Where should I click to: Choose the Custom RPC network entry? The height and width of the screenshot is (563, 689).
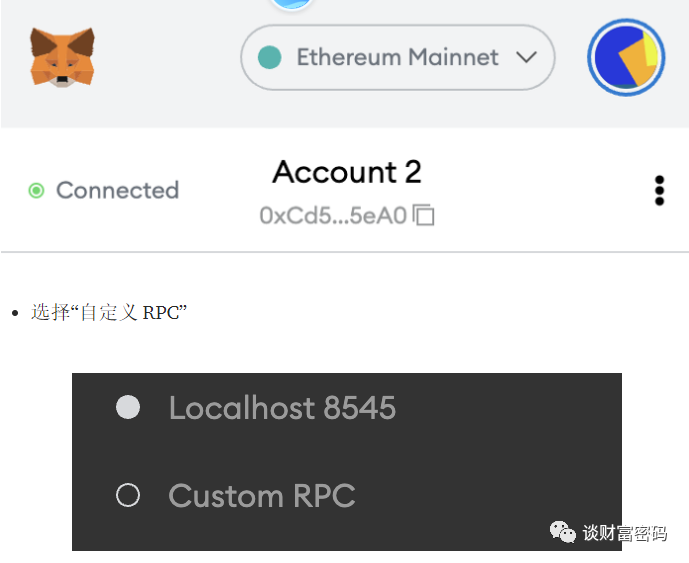pos(347,495)
